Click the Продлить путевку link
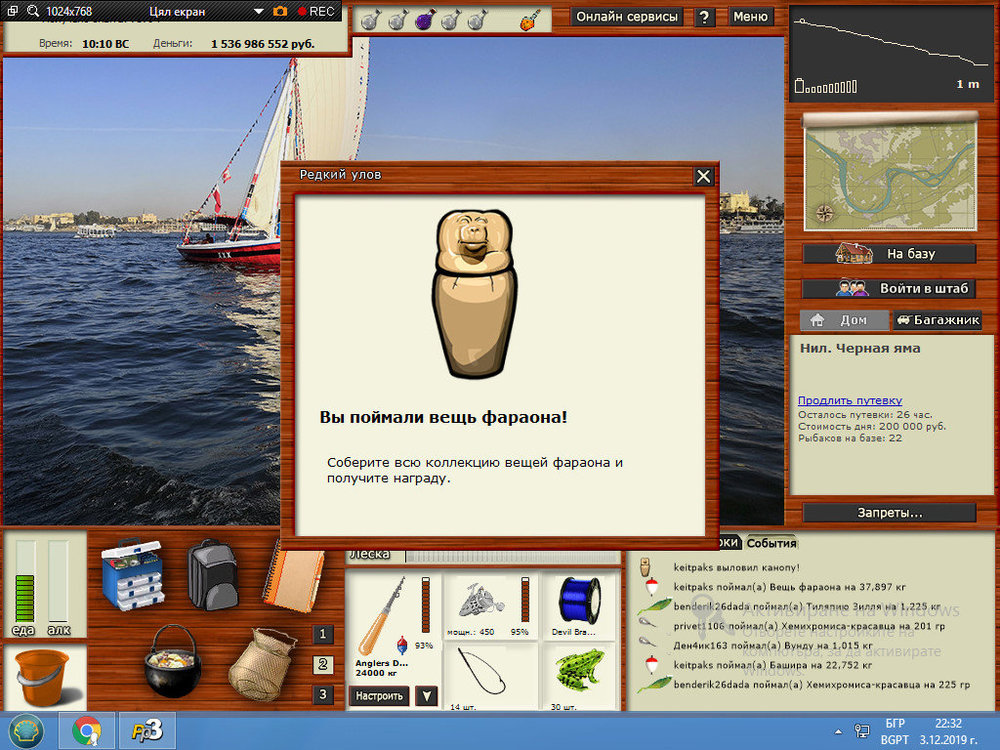The image size is (1000, 750). tap(849, 400)
